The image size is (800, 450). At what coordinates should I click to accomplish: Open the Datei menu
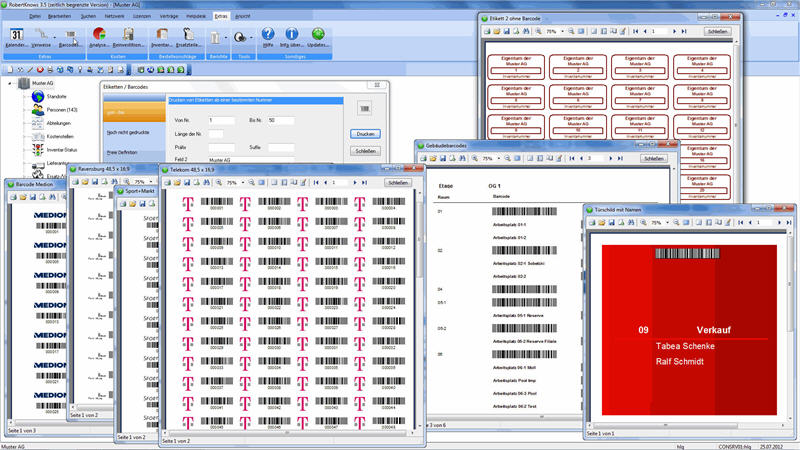click(x=35, y=16)
